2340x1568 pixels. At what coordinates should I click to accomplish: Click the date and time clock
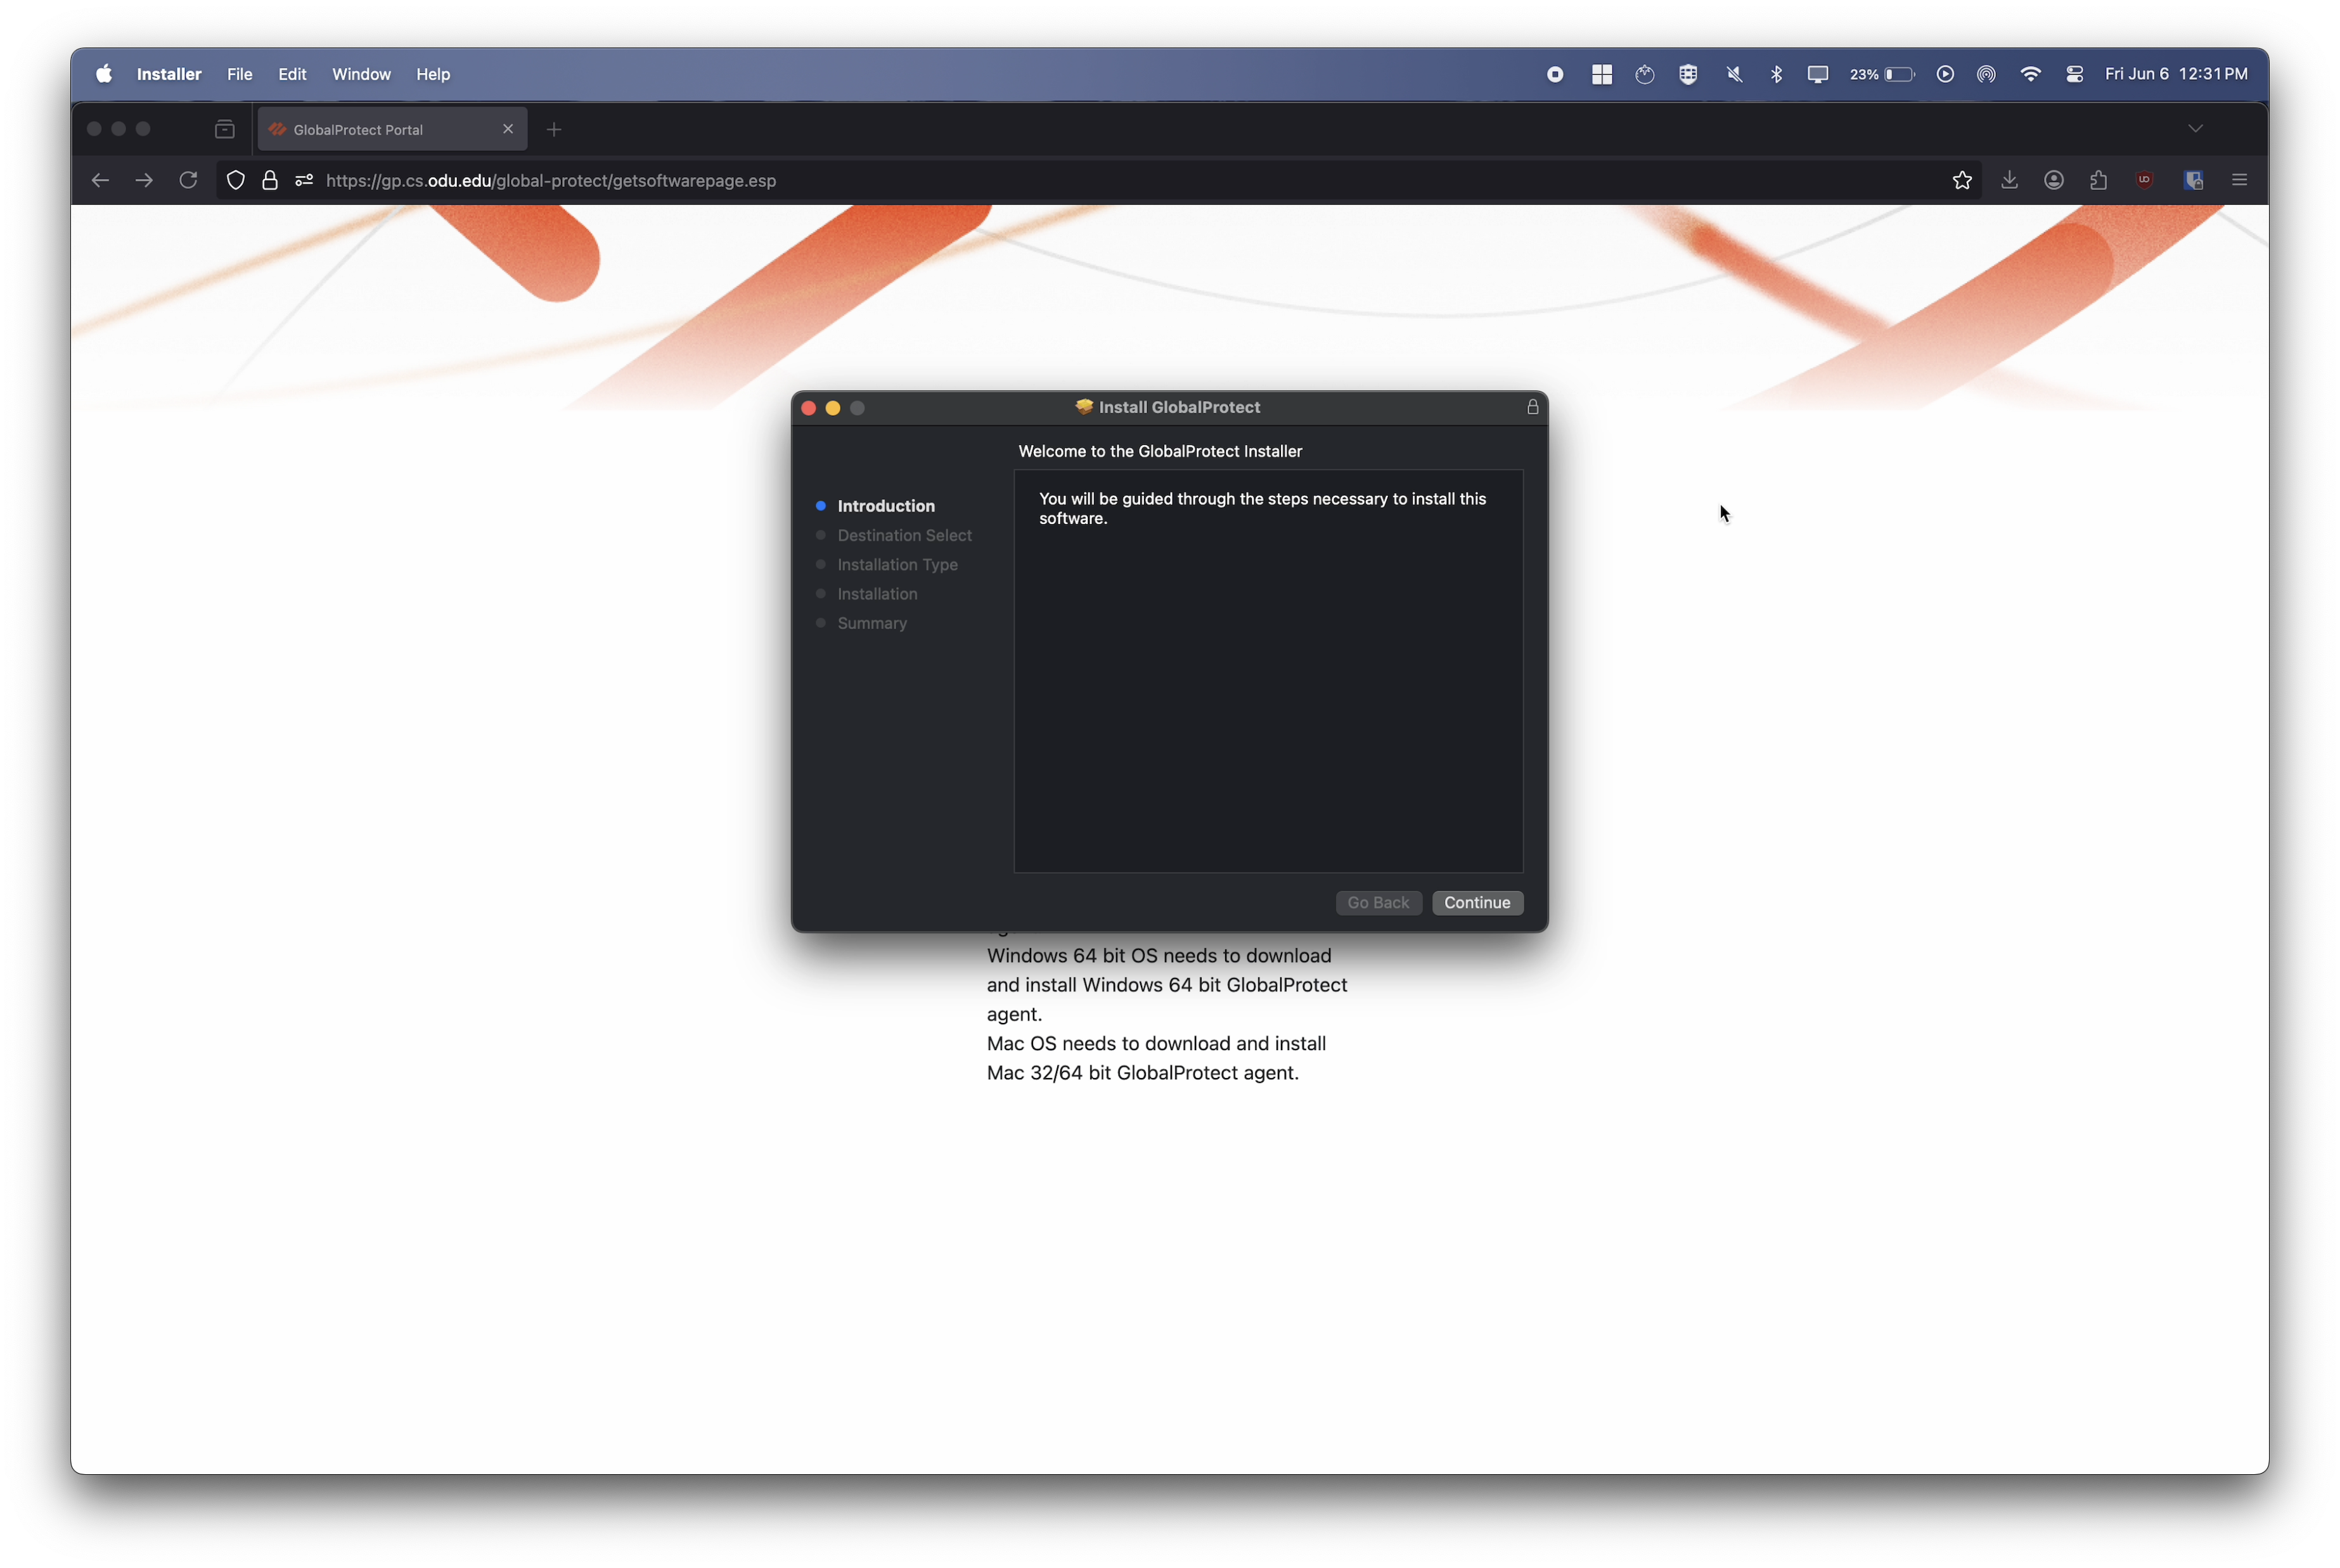coord(2176,74)
